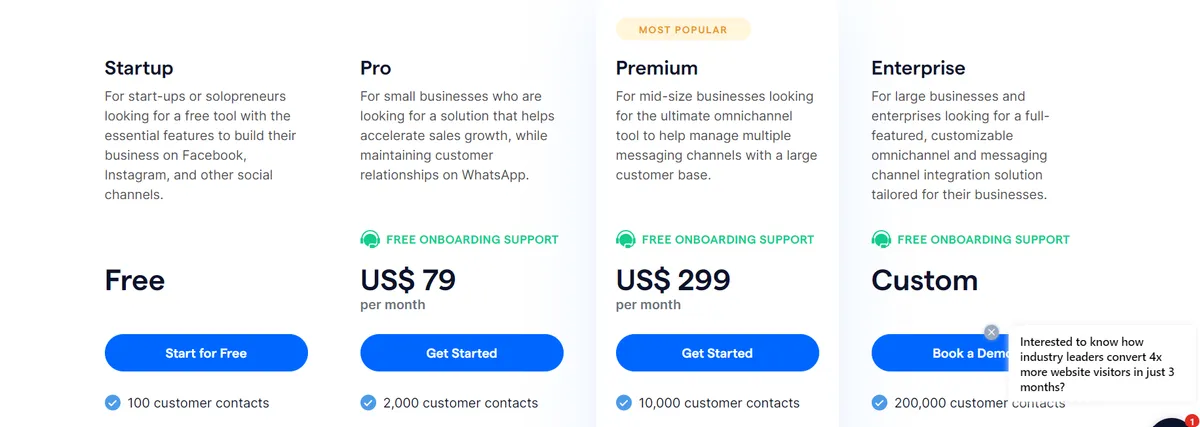Viewport: 1200px width, 427px height.
Task: Click the US$ 299 price
Action: click(673, 280)
